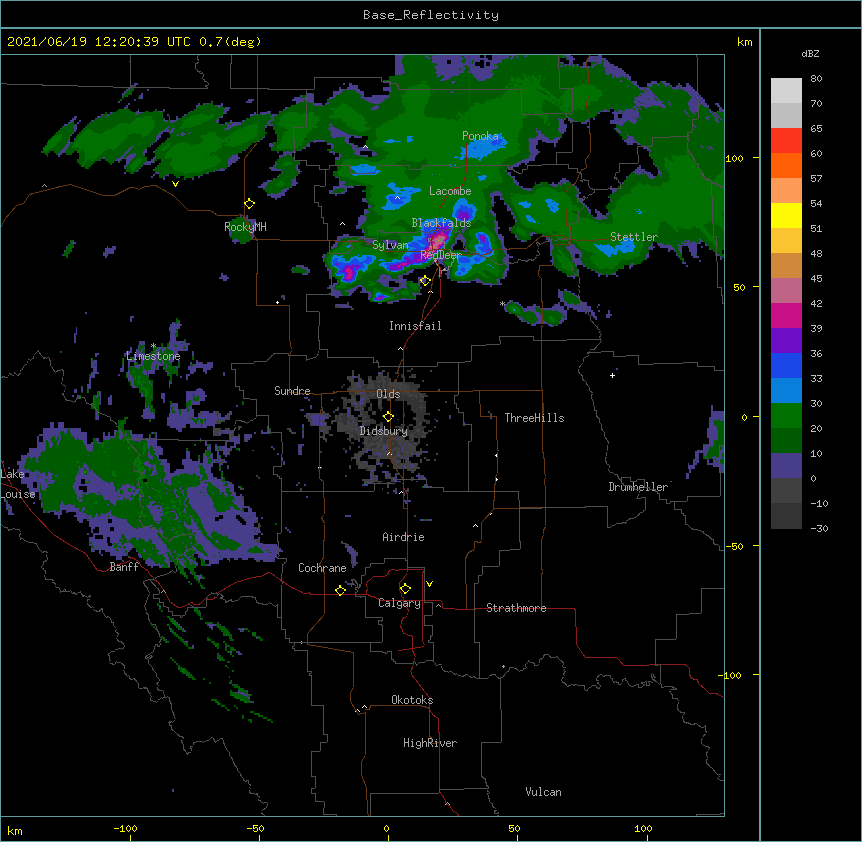Click the ThreeHills label
The height and width of the screenshot is (842, 862).
coord(534,418)
